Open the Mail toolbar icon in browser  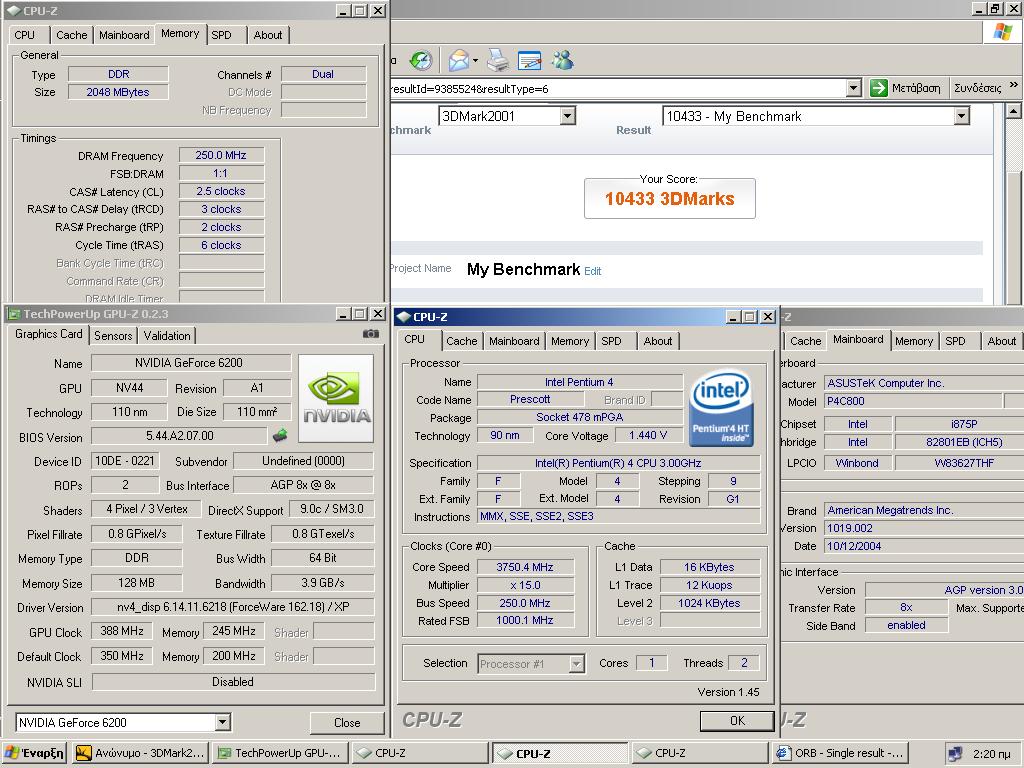click(x=459, y=60)
